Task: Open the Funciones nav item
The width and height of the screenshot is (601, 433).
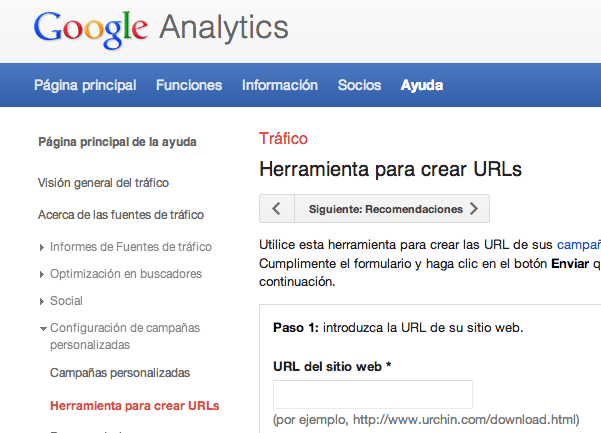Action: click(x=189, y=85)
